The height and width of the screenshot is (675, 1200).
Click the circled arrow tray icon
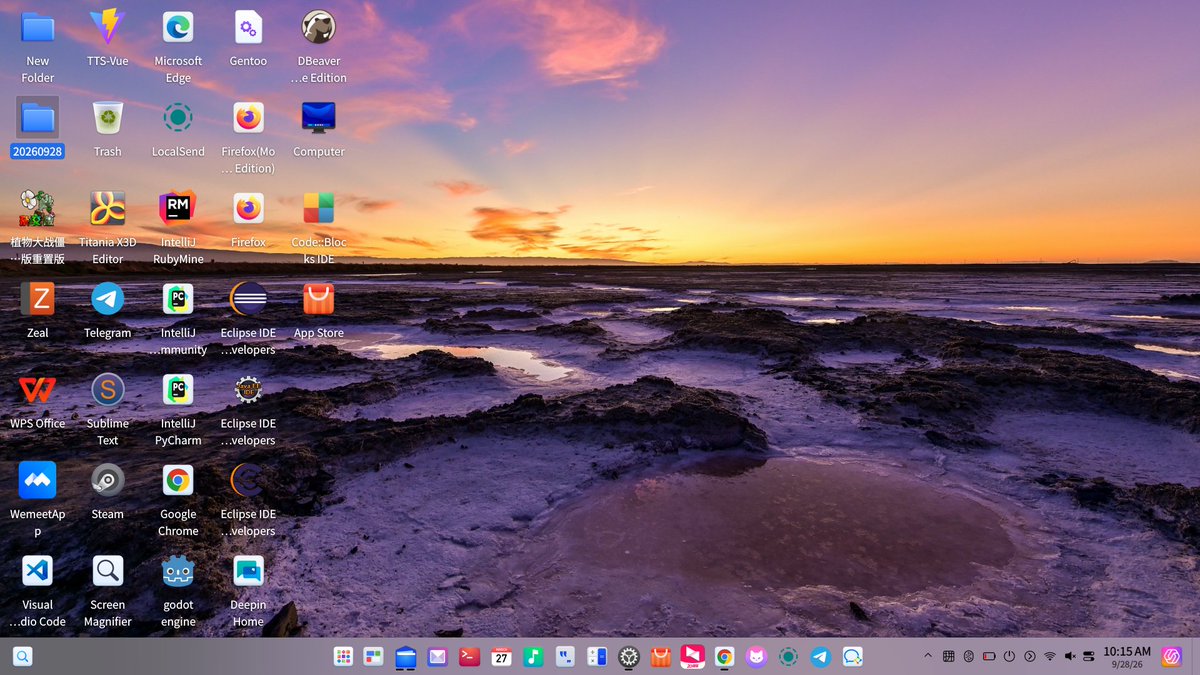(1030, 657)
